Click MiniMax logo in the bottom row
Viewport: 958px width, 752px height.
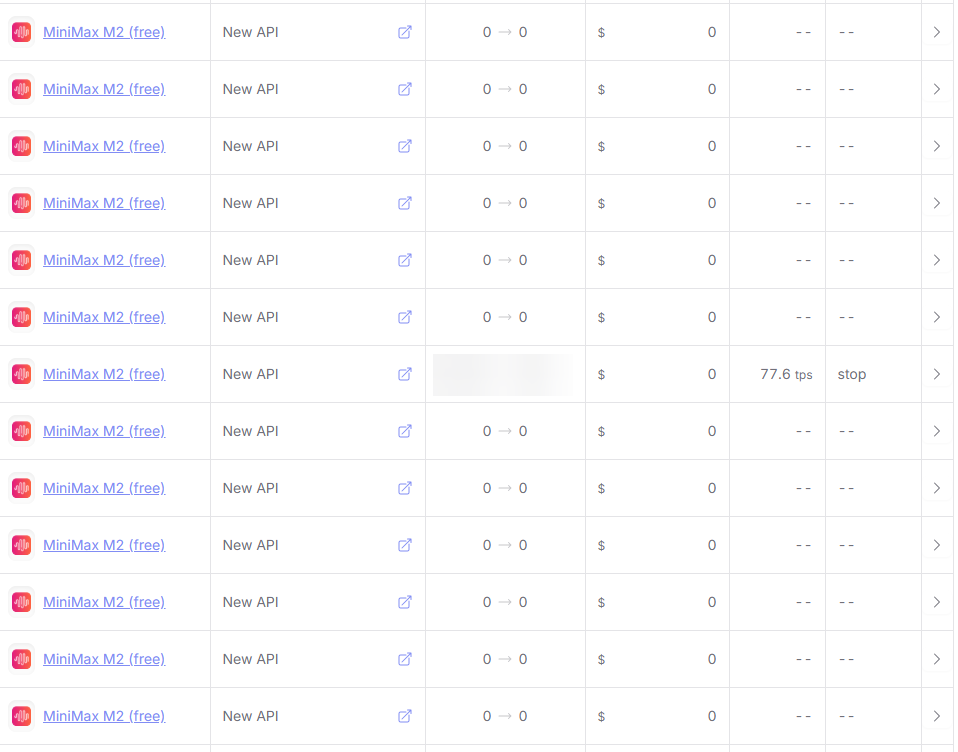click(22, 715)
